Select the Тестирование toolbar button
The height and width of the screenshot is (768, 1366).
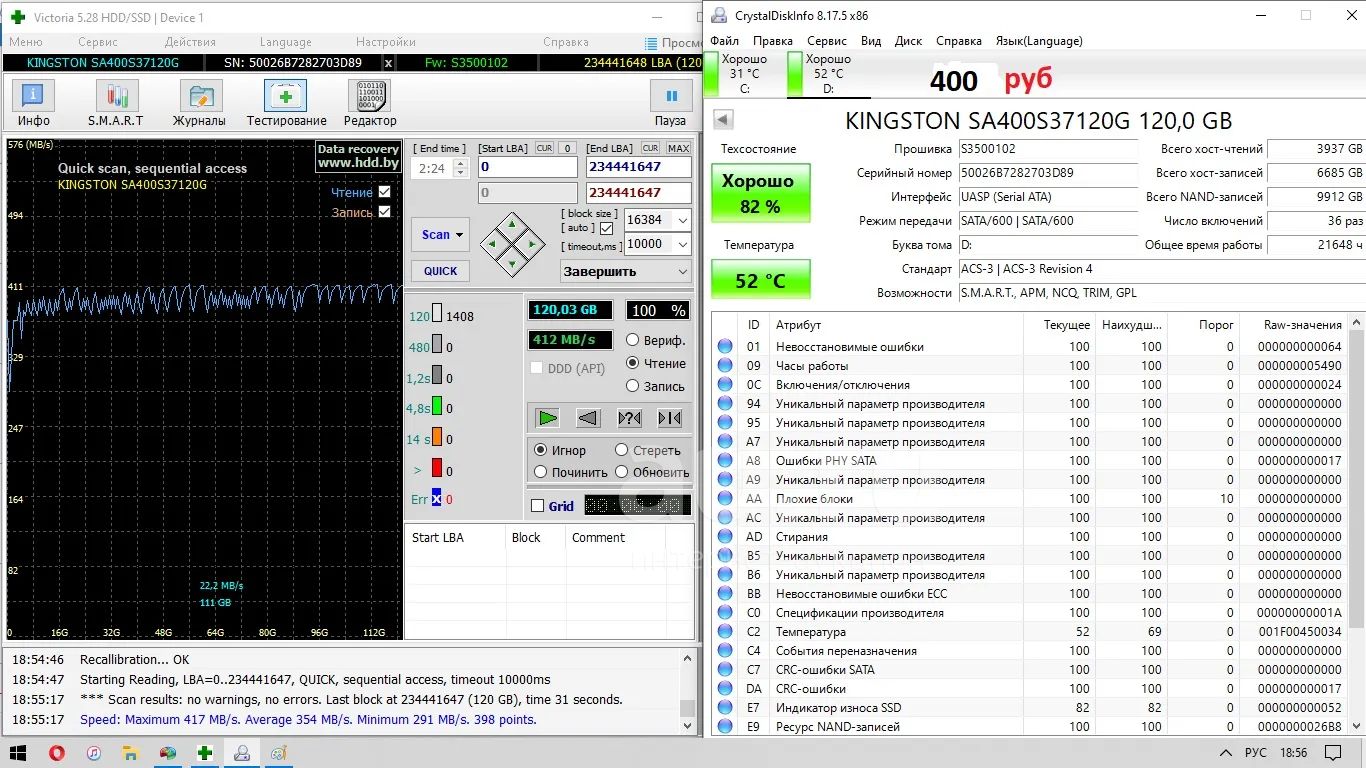pyautogui.click(x=286, y=104)
